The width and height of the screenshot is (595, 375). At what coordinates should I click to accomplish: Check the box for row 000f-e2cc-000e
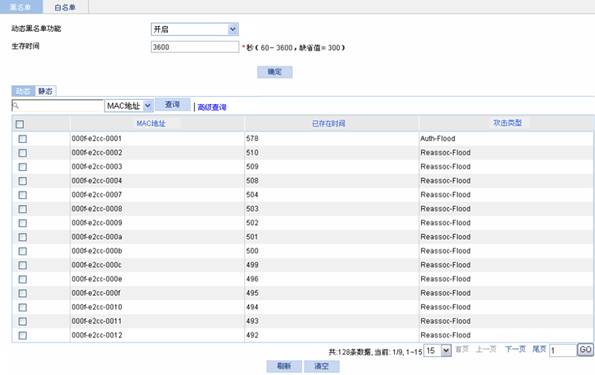pos(22,279)
